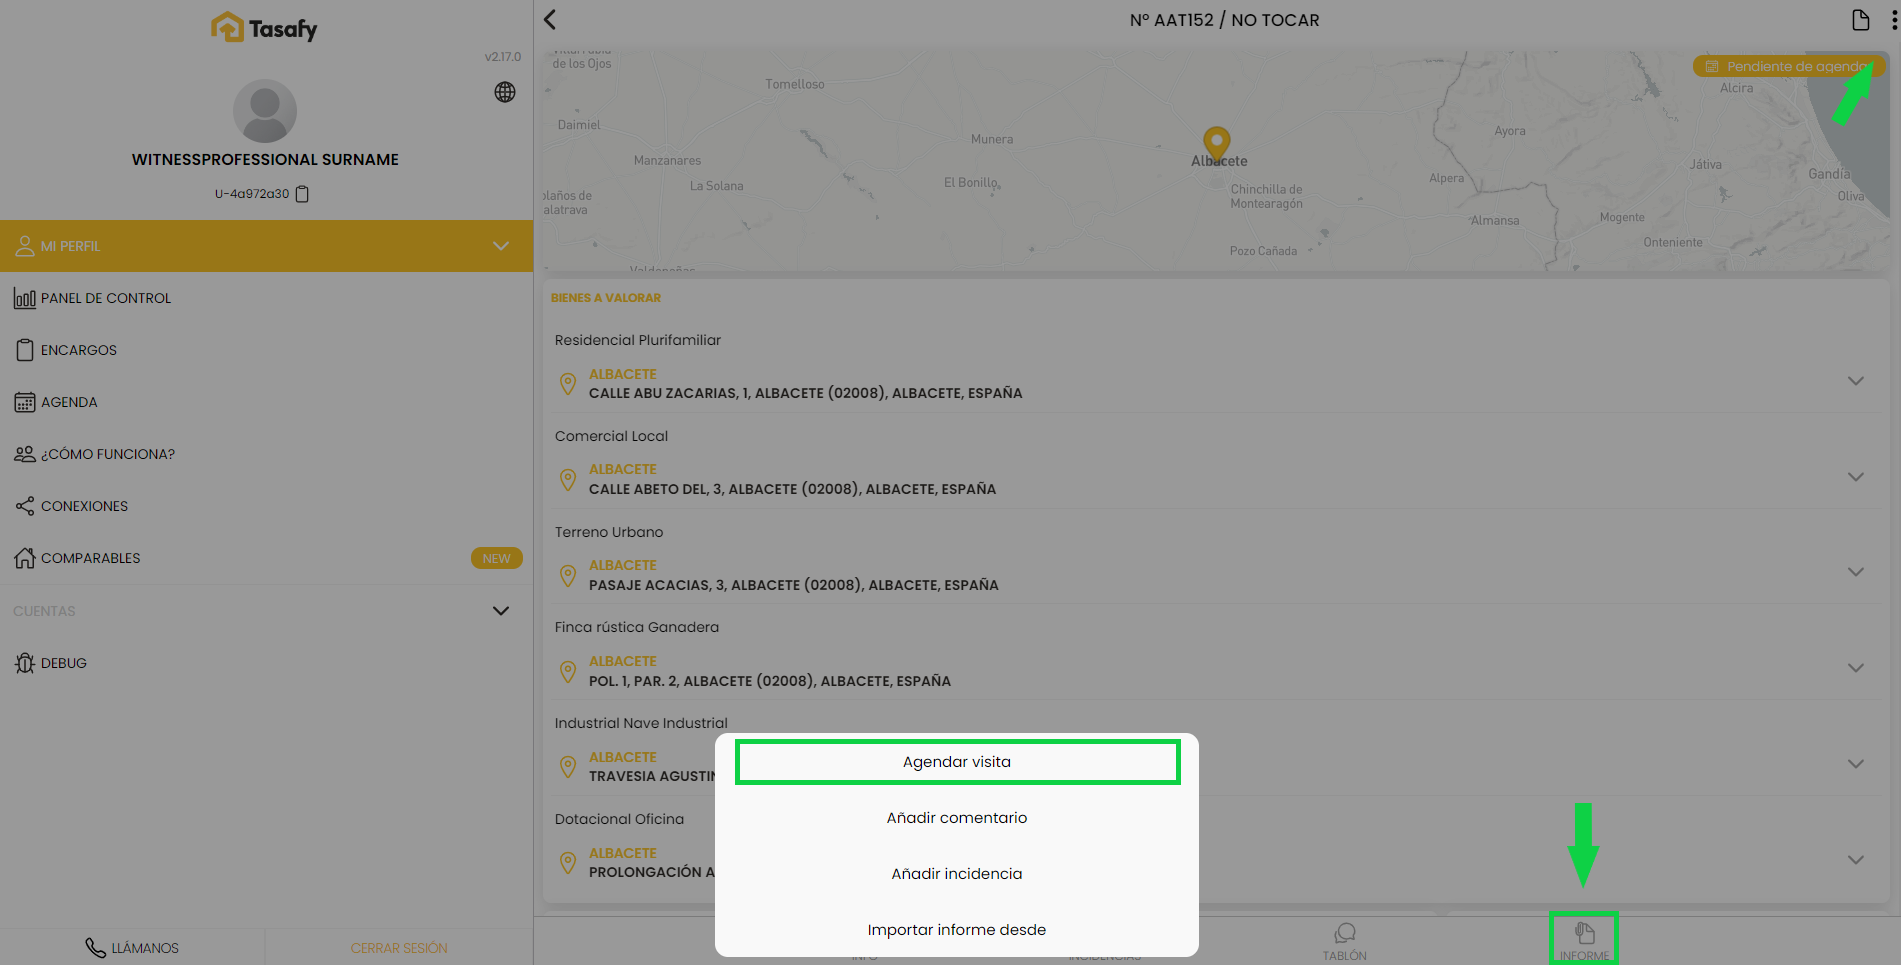Click the Llámanos phone button
The width and height of the screenshot is (1901, 965).
coord(132,948)
